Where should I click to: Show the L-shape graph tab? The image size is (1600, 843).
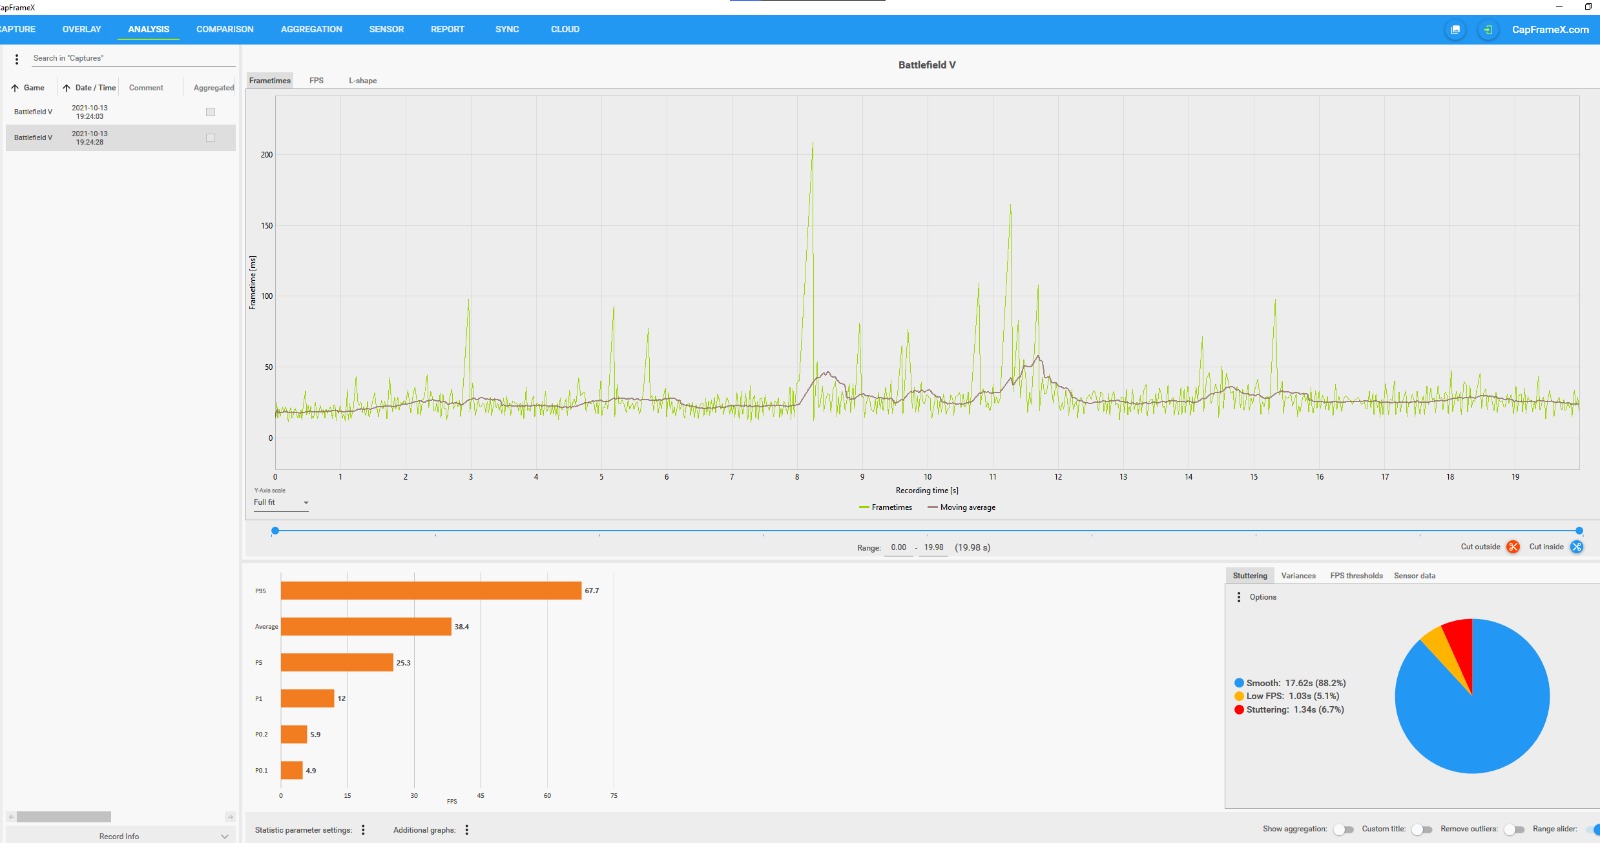pyautogui.click(x=363, y=81)
